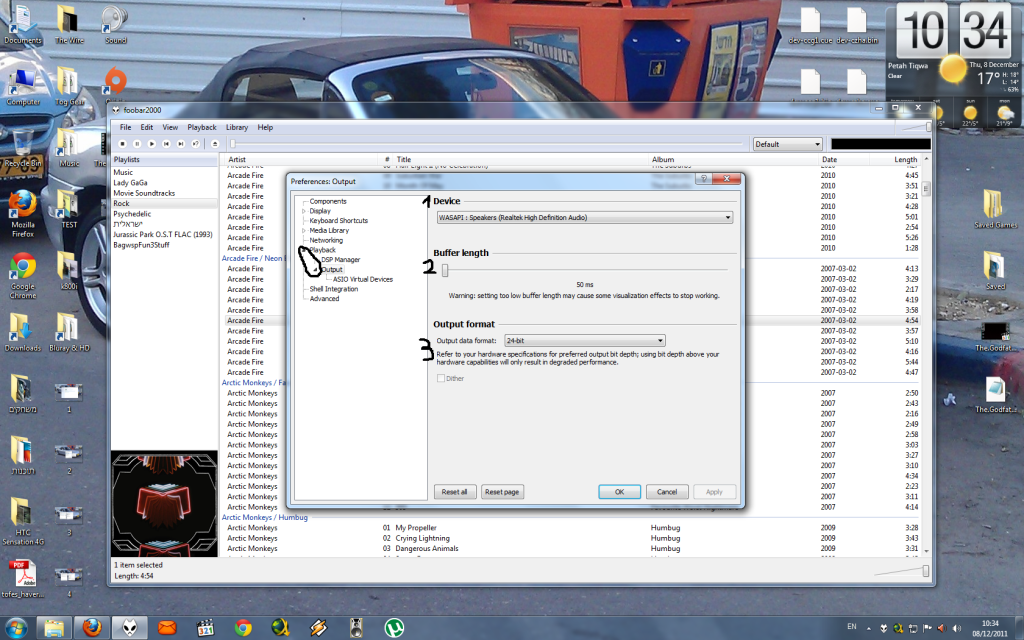Select DSP Manager in preferences tree
This screenshot has width=1024, height=640.
pos(340,260)
